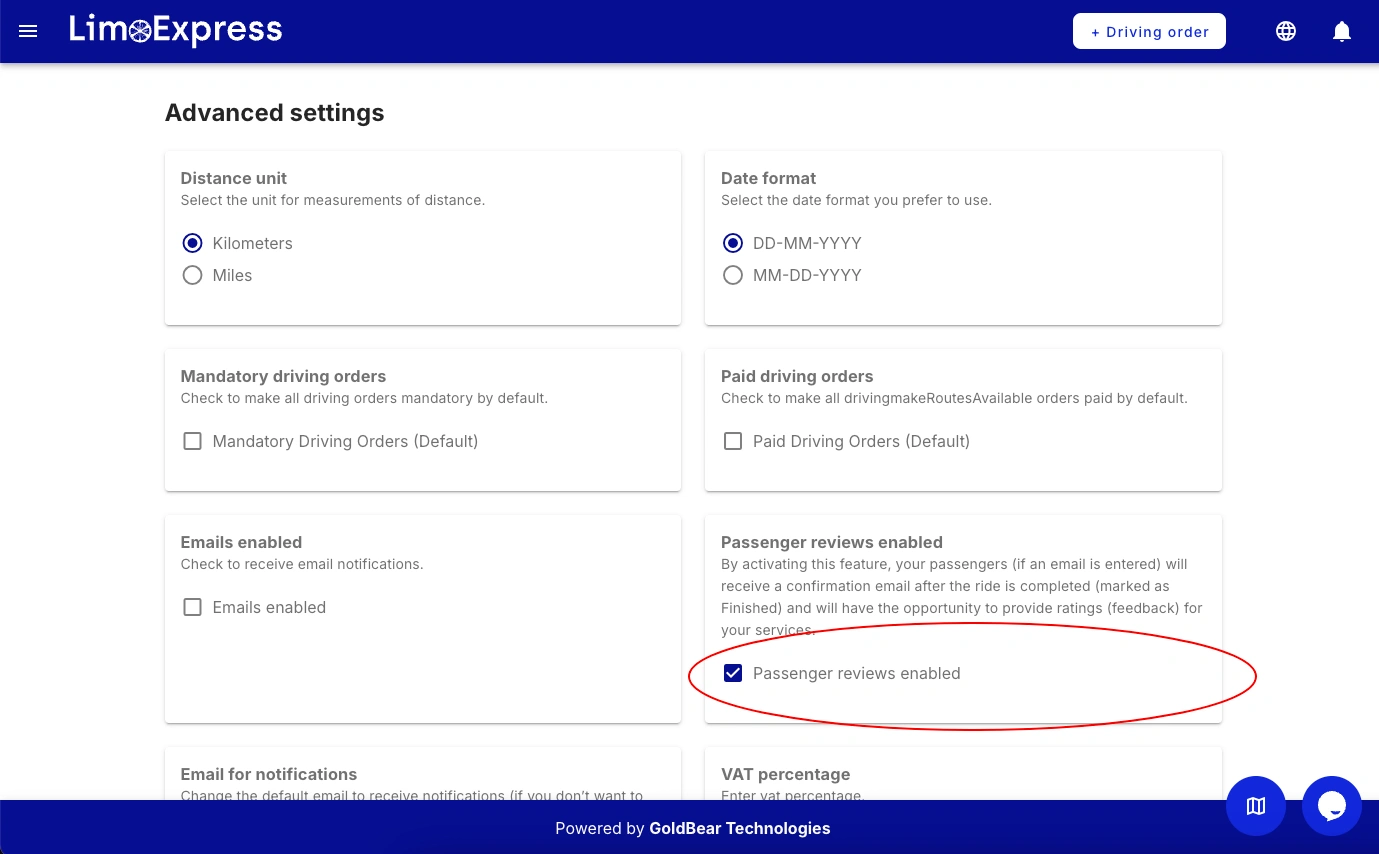Follow the GoldBear Technologies footer link
This screenshot has height=854, width=1379.
coord(739,828)
